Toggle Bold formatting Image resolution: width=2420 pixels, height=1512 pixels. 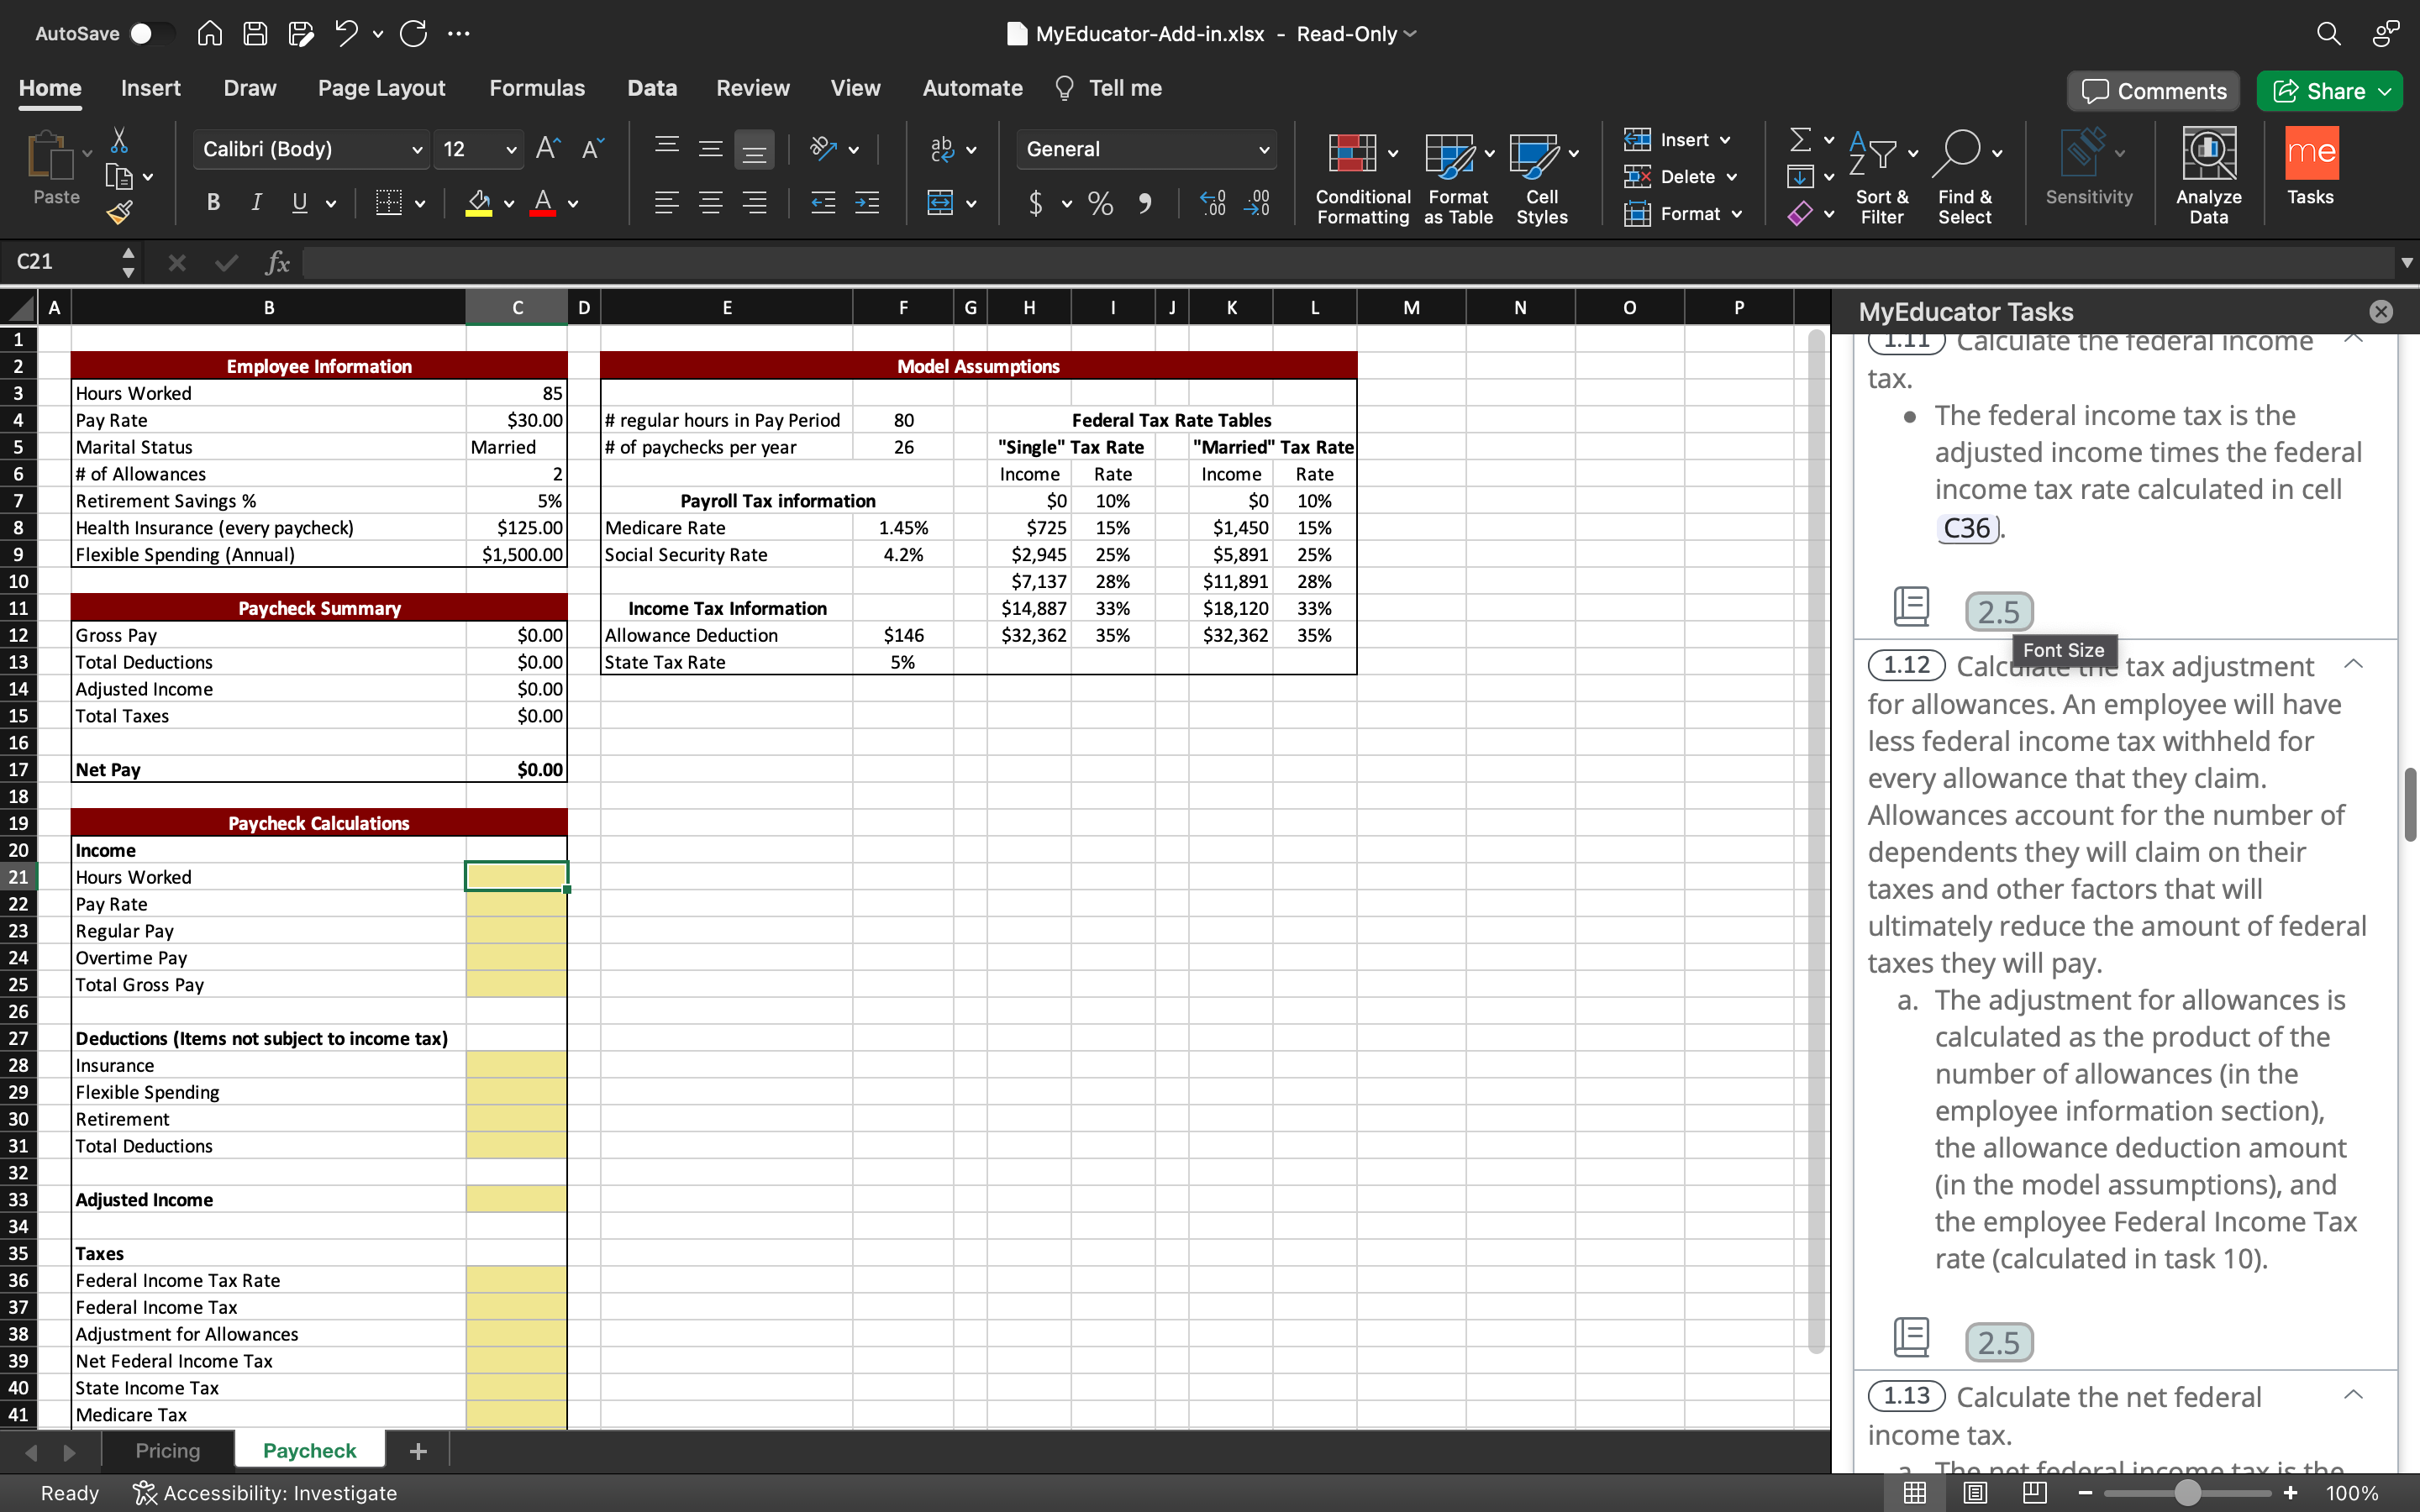point(213,203)
